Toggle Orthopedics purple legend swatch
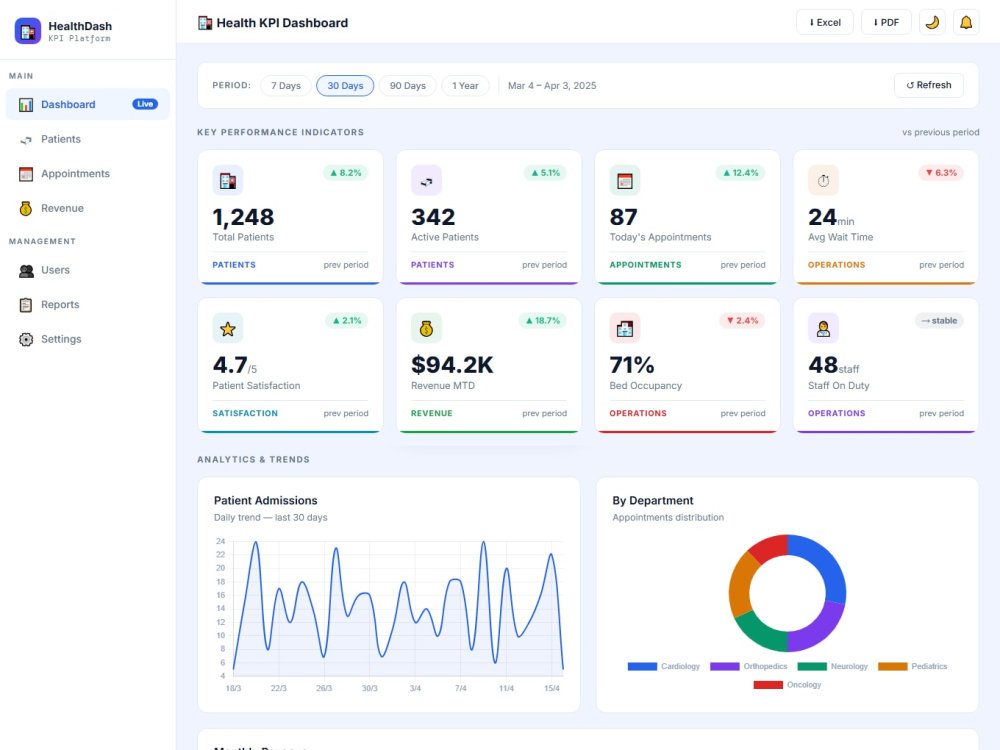 tap(724, 666)
